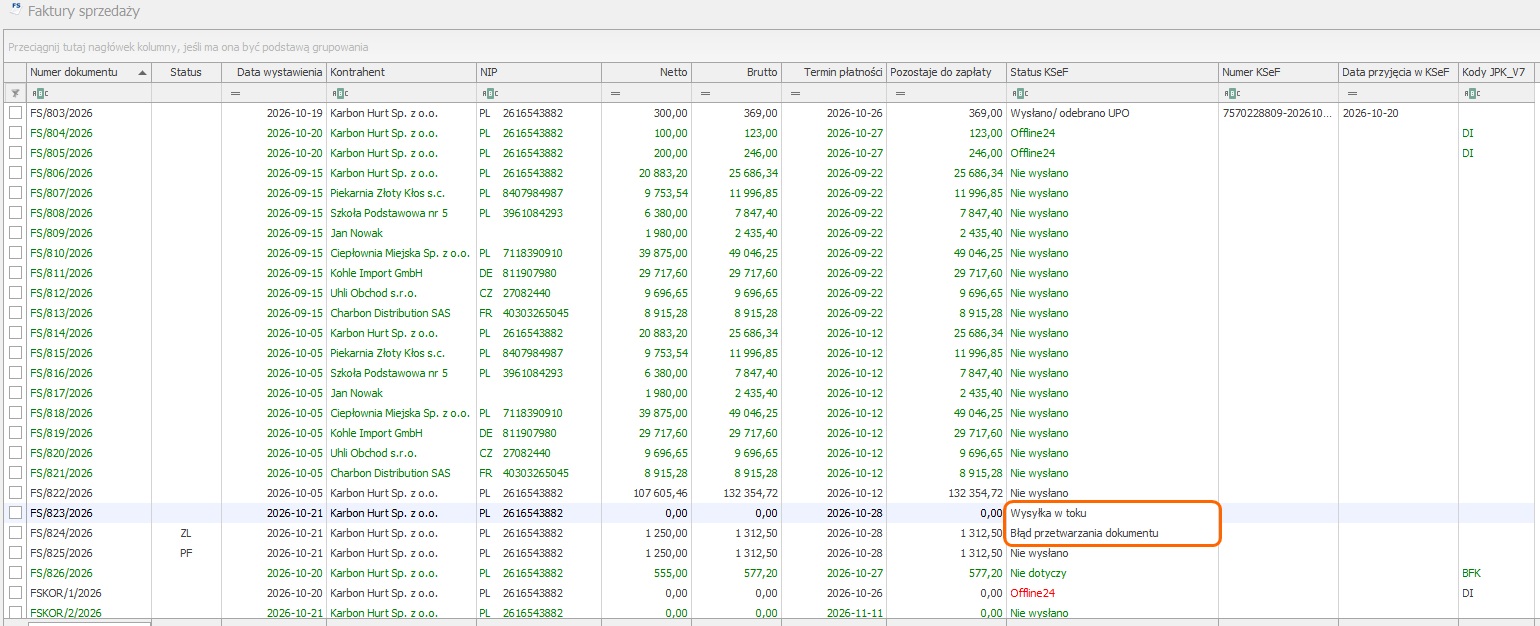1540x626 pixels.
Task: Click the filter row funnel icon
Action: (x=14, y=93)
